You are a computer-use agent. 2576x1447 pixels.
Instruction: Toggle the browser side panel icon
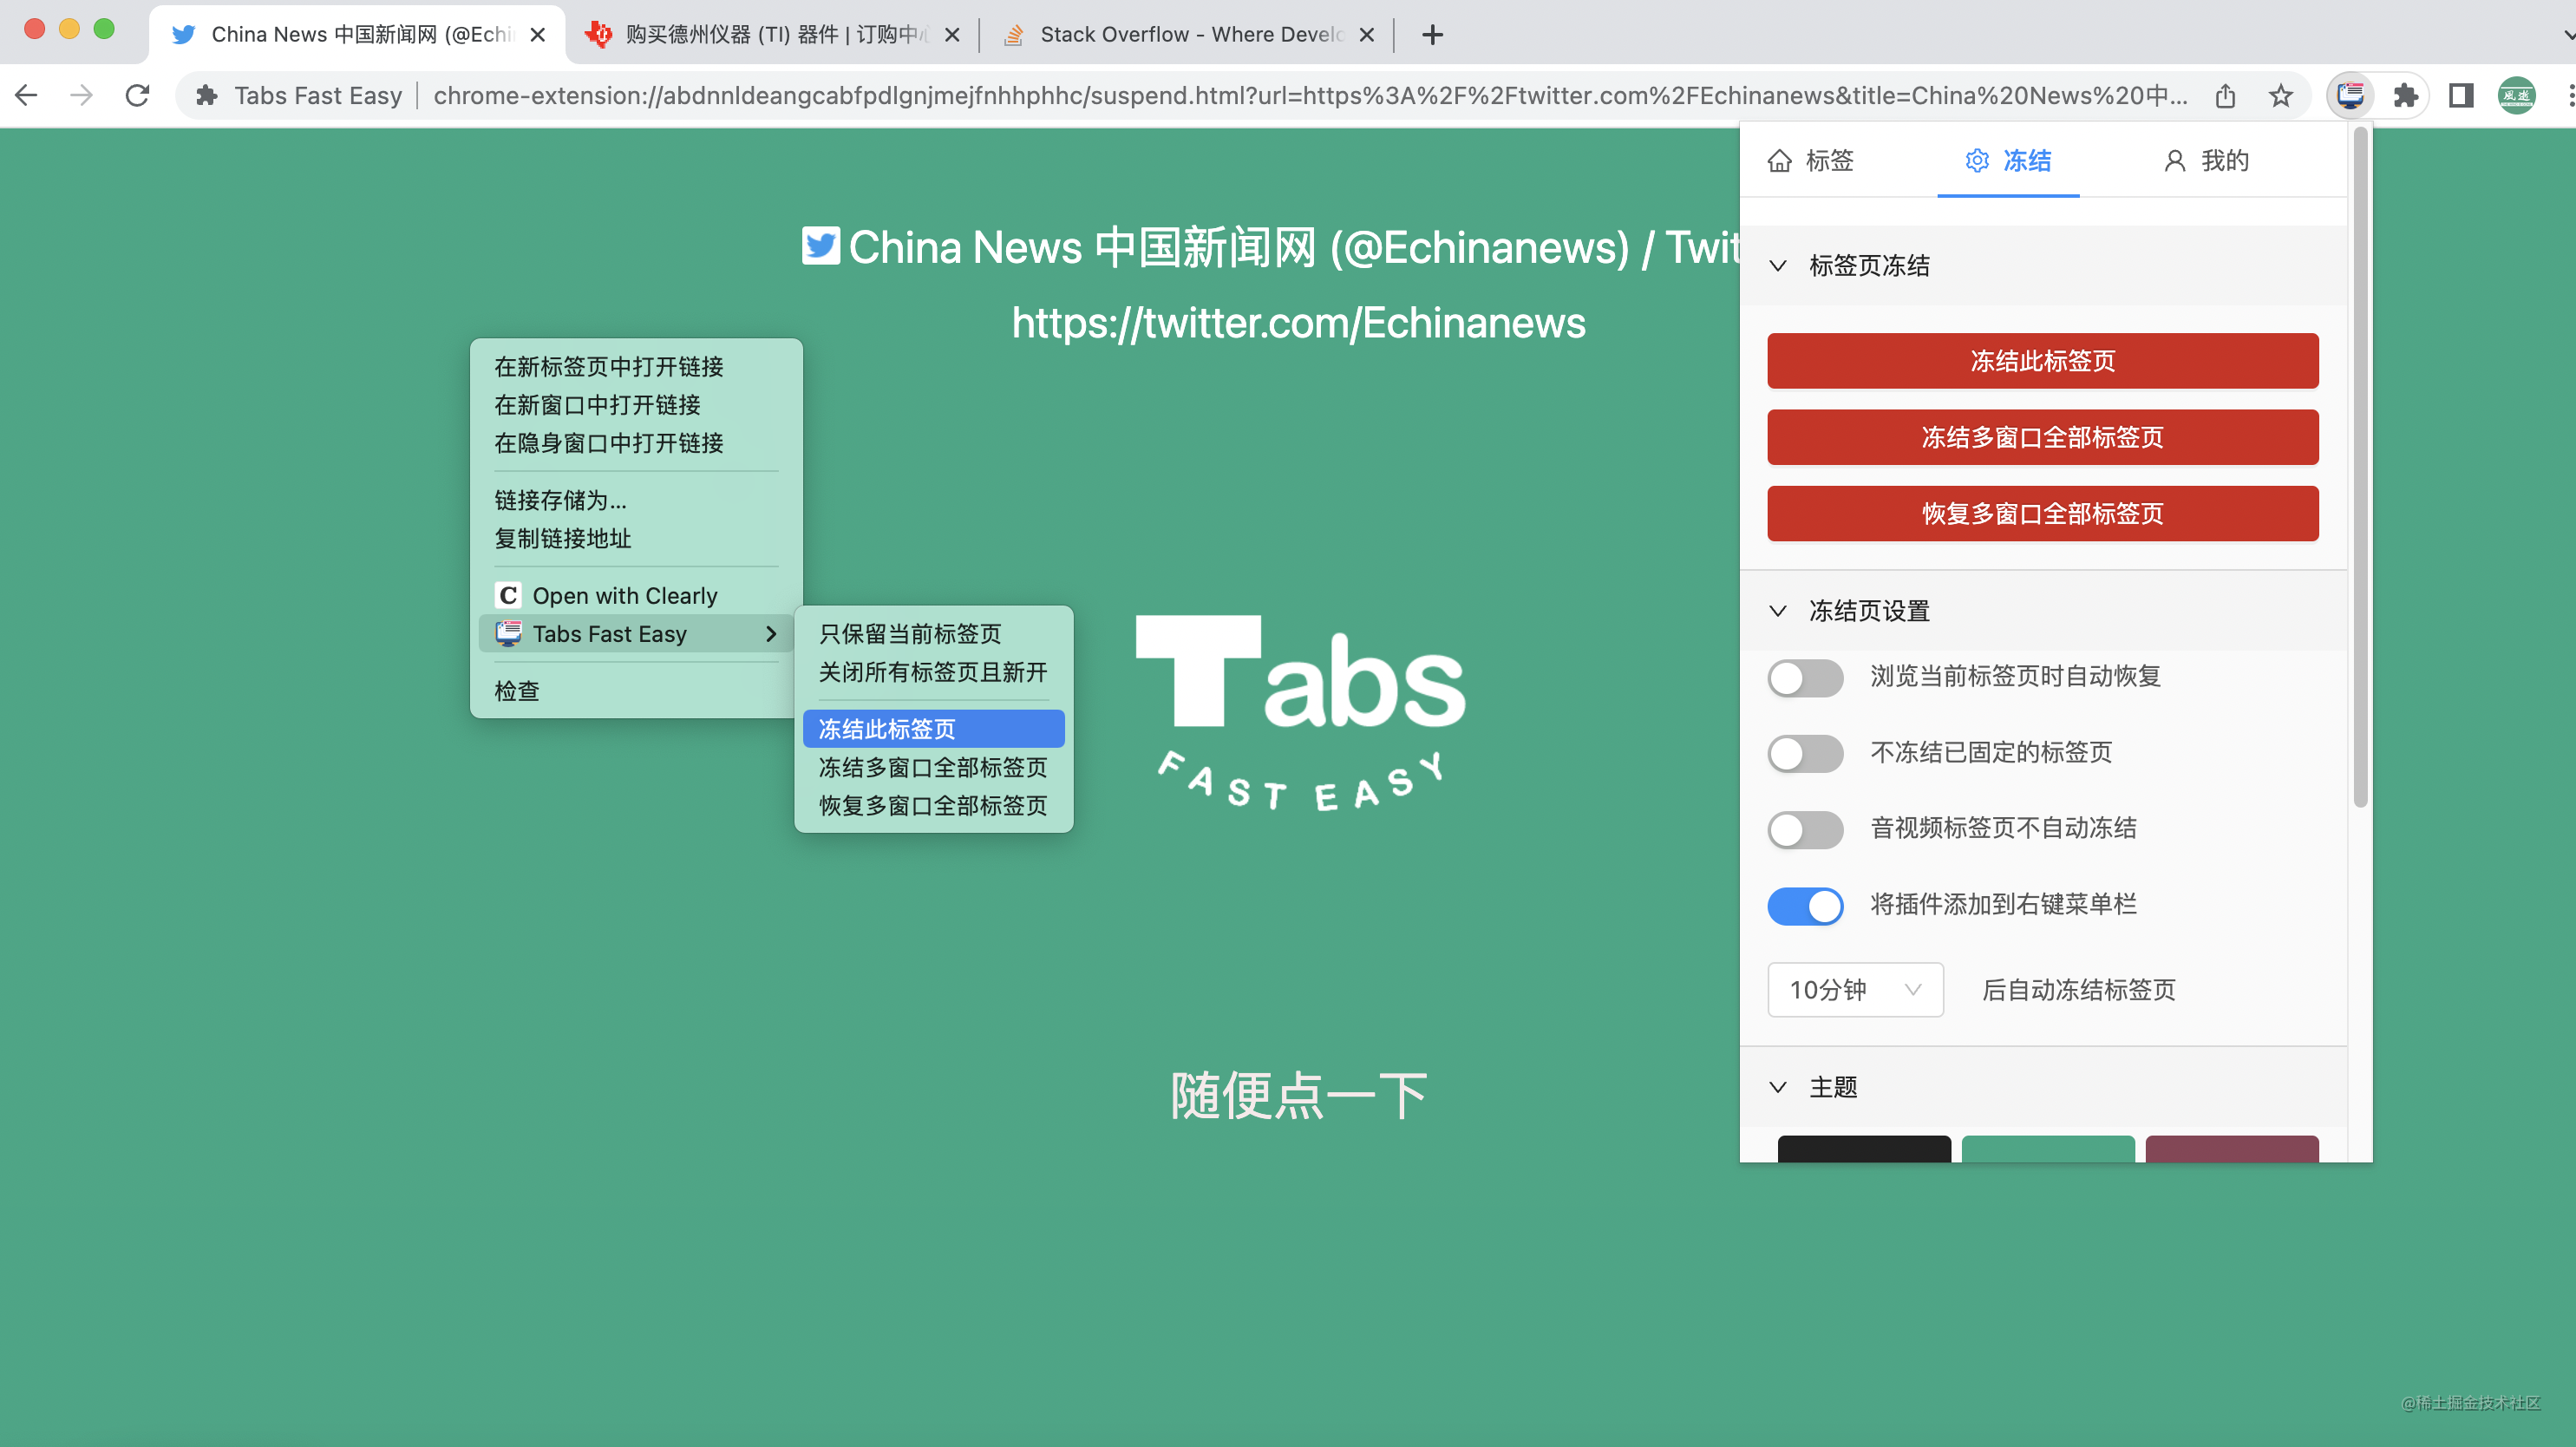(x=2461, y=95)
